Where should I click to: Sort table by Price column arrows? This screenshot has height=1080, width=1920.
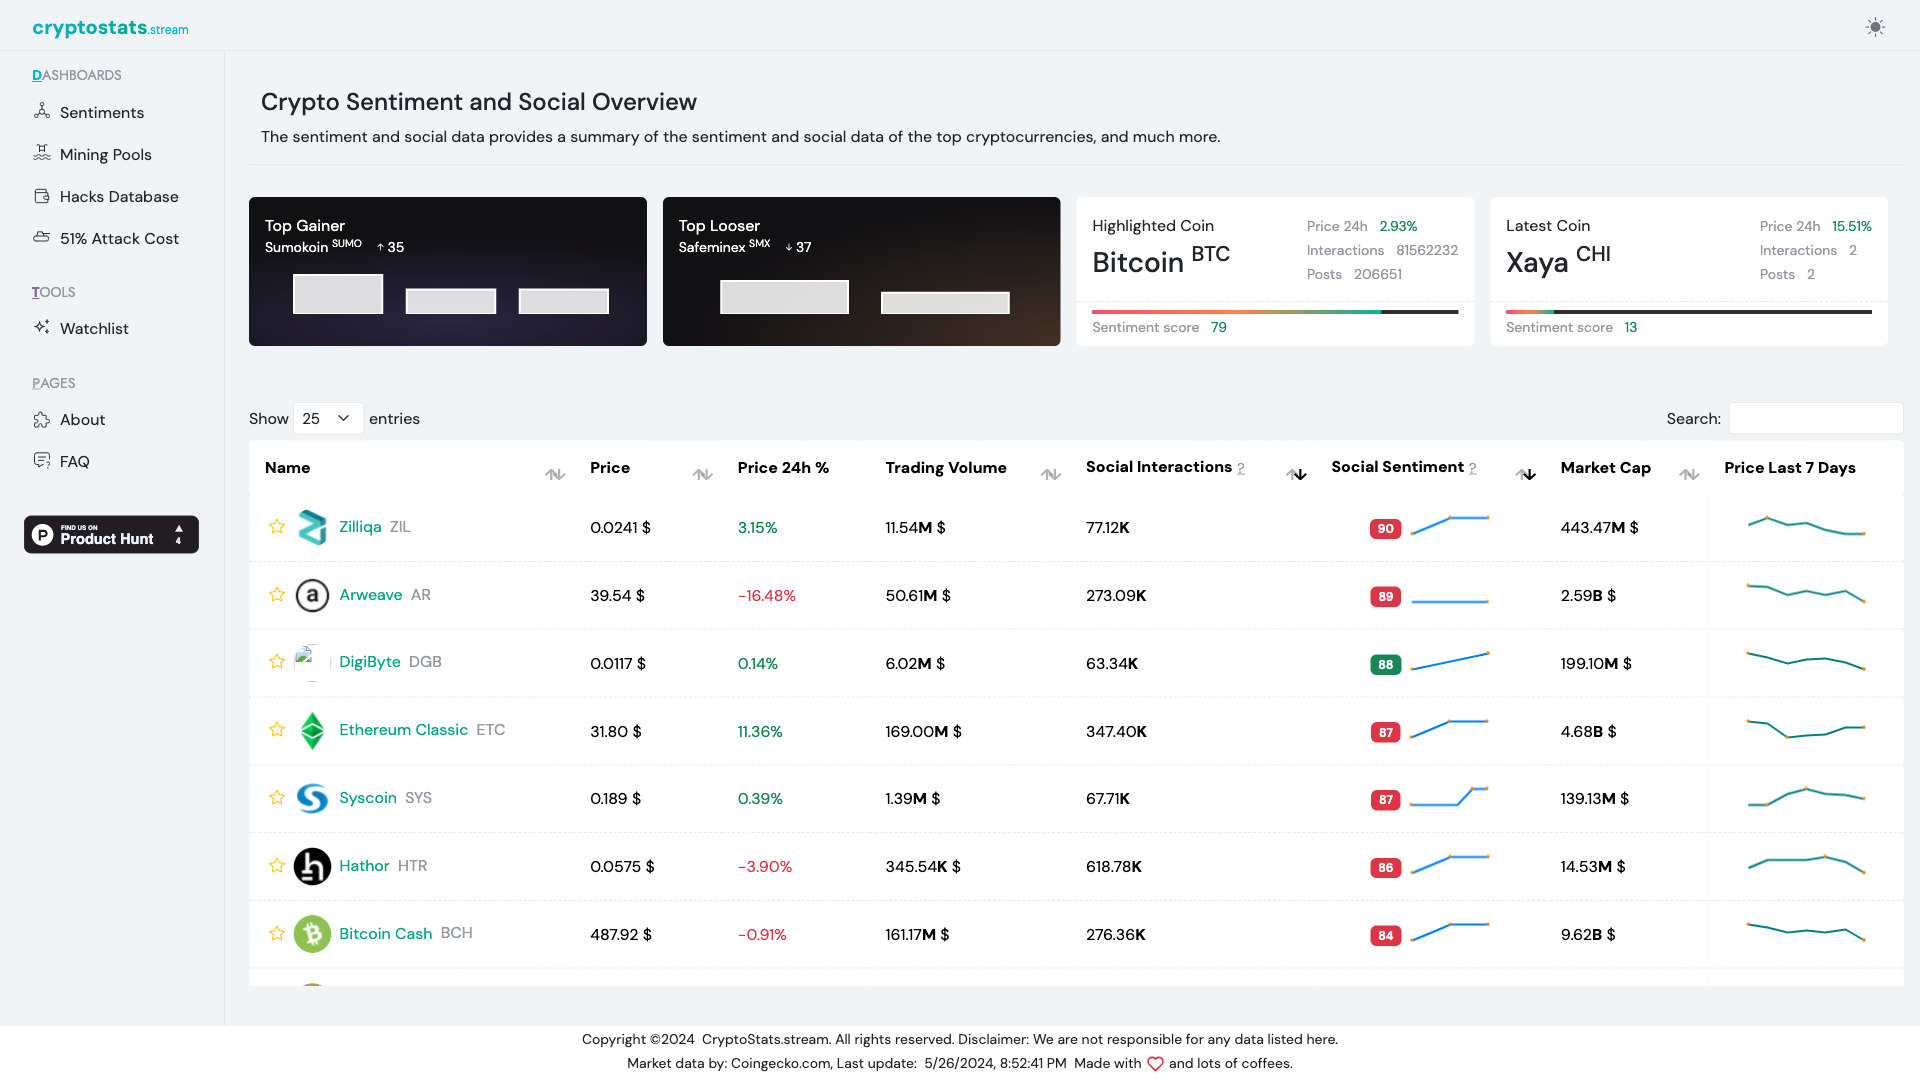[x=703, y=474]
